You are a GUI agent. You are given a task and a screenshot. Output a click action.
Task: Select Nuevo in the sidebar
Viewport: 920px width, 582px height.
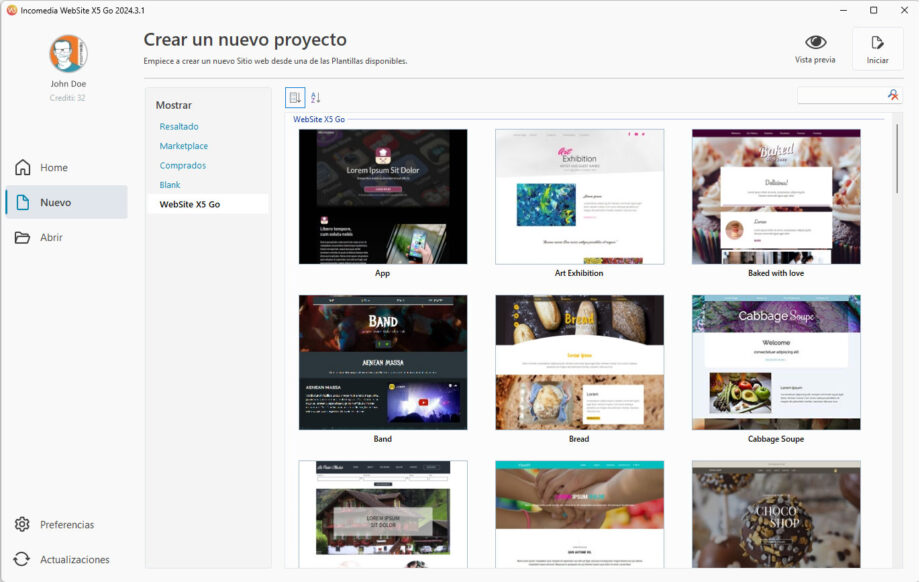tap(66, 202)
